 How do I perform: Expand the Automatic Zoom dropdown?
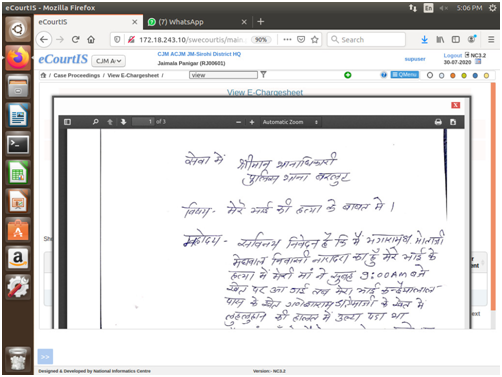tap(290, 122)
